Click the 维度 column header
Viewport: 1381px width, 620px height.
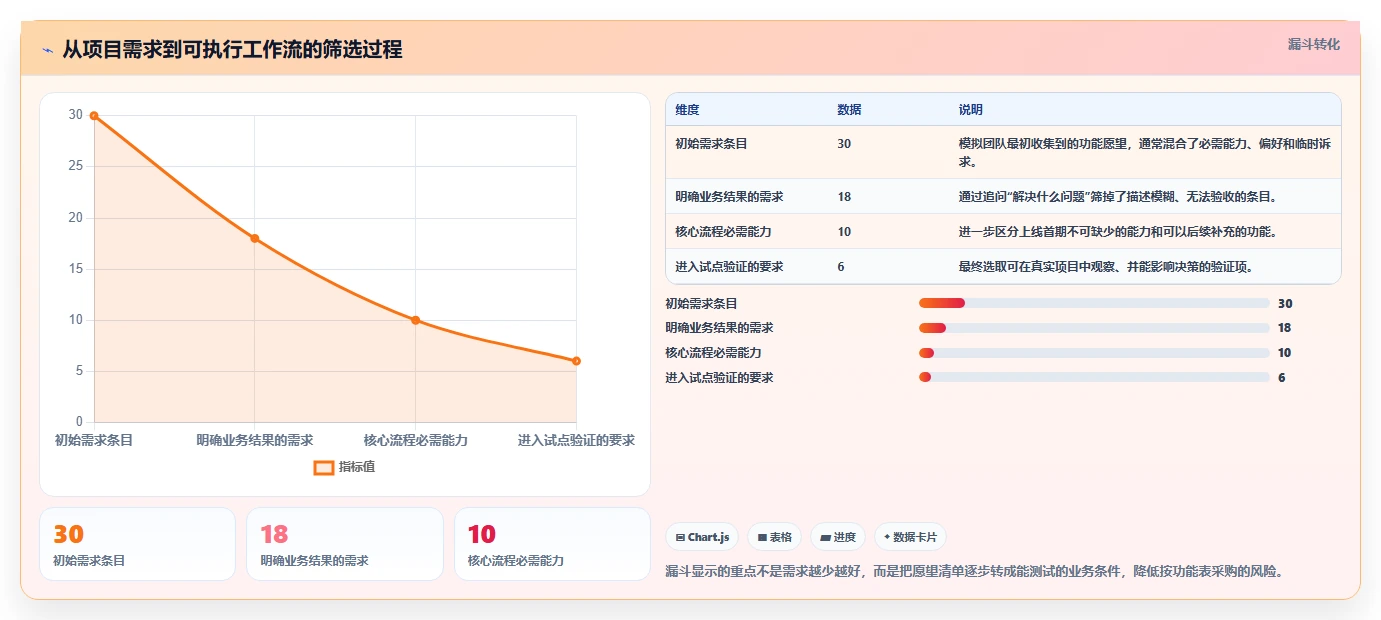[687, 110]
